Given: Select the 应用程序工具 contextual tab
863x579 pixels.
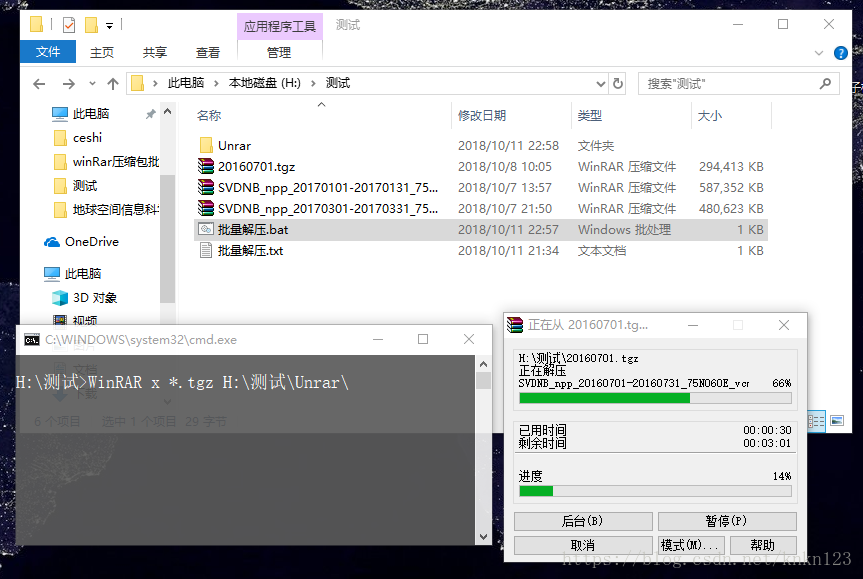Looking at the screenshot, I should click(280, 26).
